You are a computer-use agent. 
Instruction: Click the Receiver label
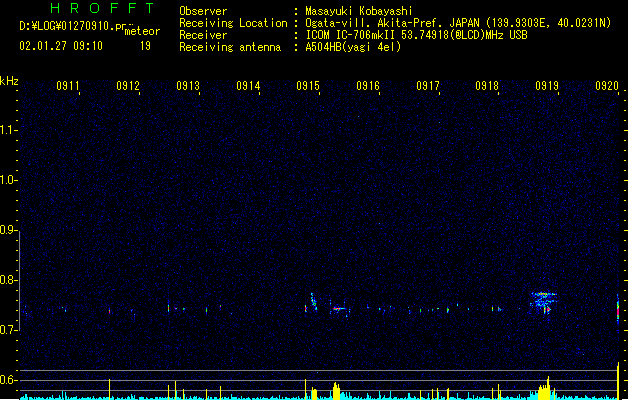coord(203,35)
